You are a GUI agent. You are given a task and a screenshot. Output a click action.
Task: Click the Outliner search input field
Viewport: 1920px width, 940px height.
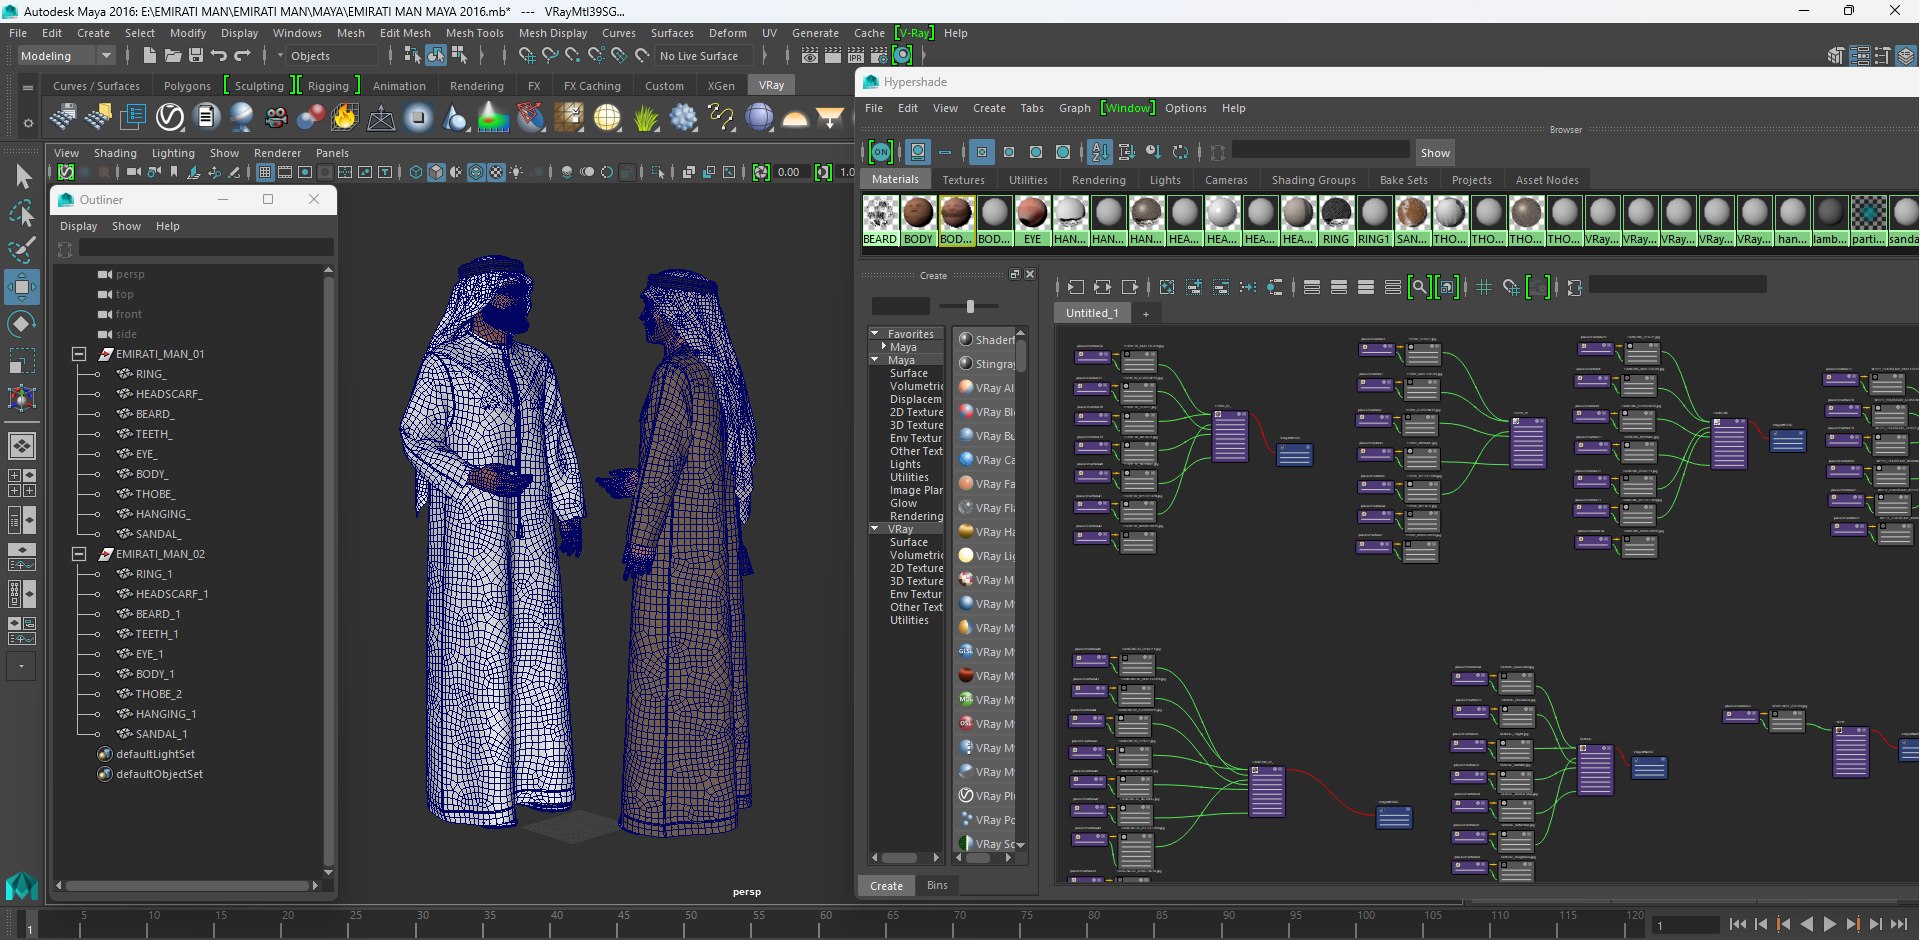[x=206, y=247]
